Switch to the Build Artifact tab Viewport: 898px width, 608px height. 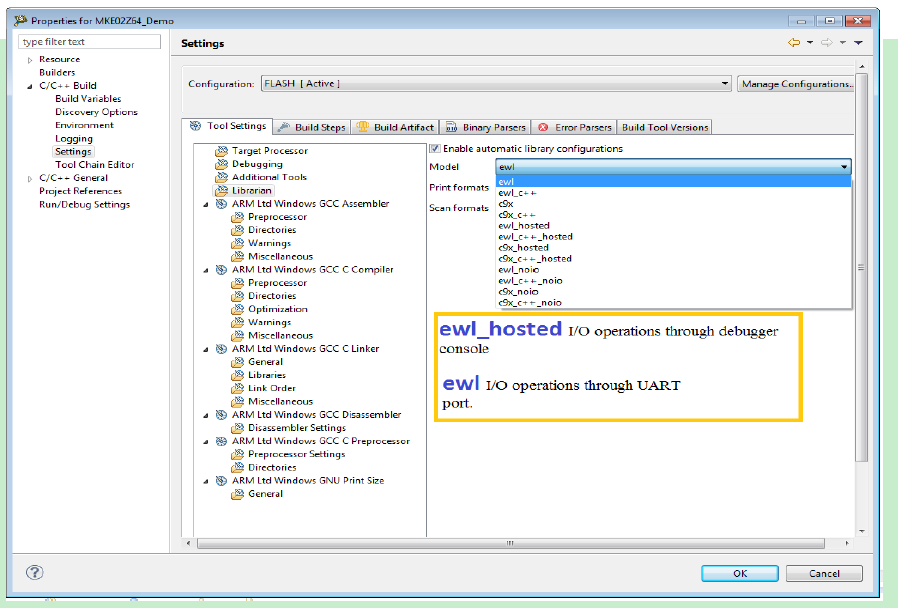tap(396, 127)
